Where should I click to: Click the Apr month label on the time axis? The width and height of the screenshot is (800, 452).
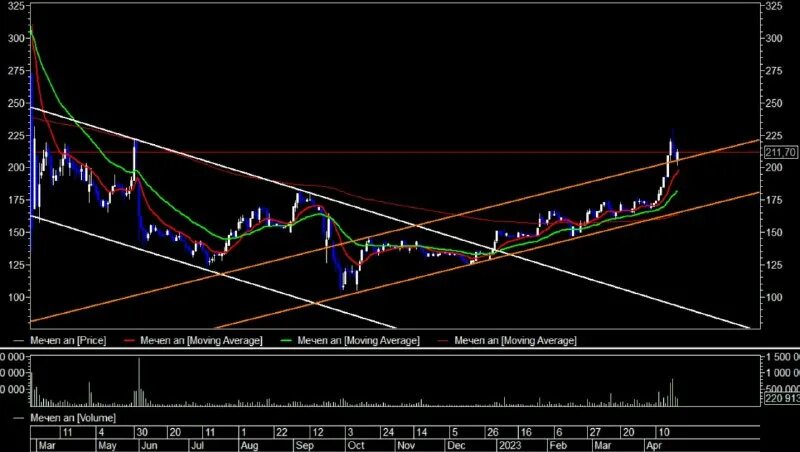point(654,445)
